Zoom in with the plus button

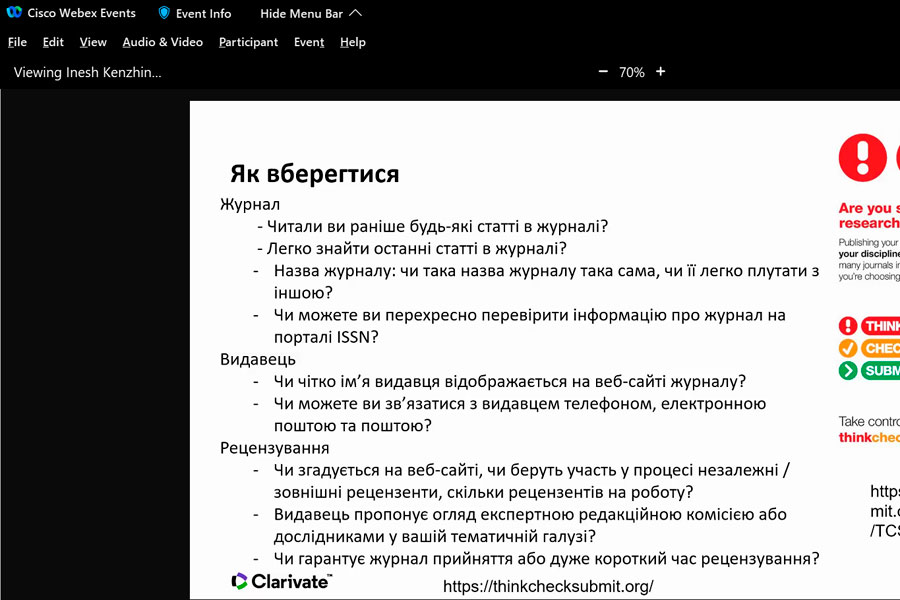click(661, 72)
